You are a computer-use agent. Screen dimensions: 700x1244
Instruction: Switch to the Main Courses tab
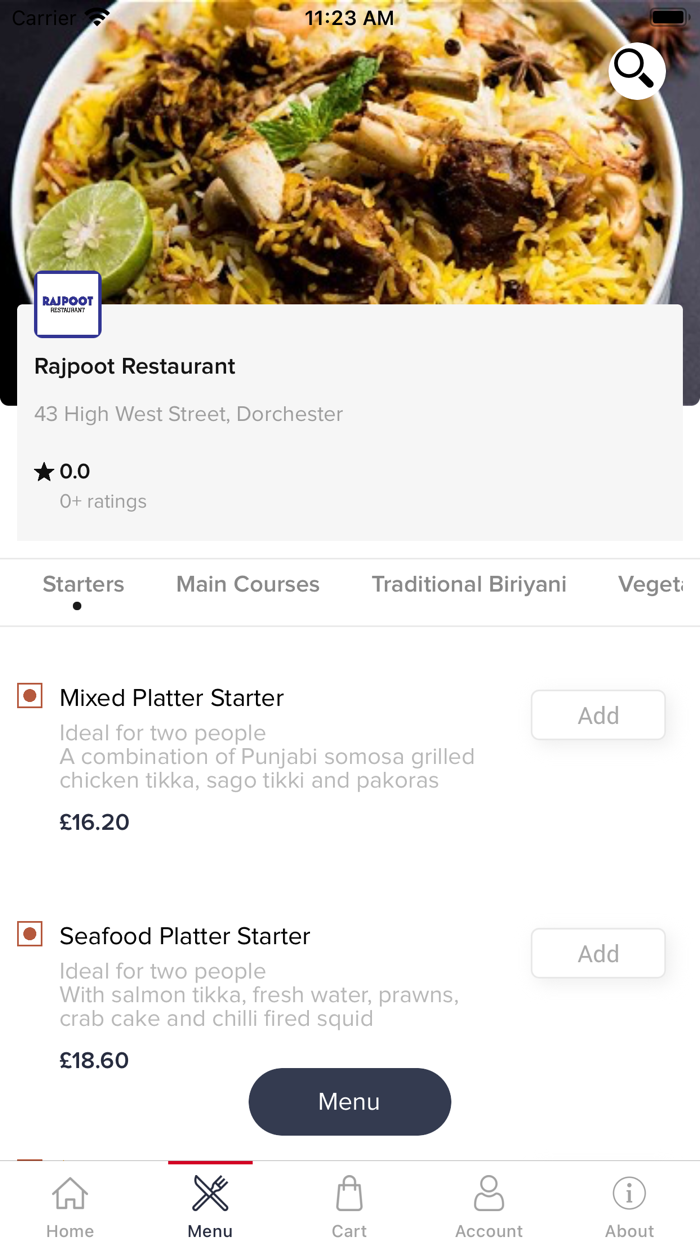247,584
